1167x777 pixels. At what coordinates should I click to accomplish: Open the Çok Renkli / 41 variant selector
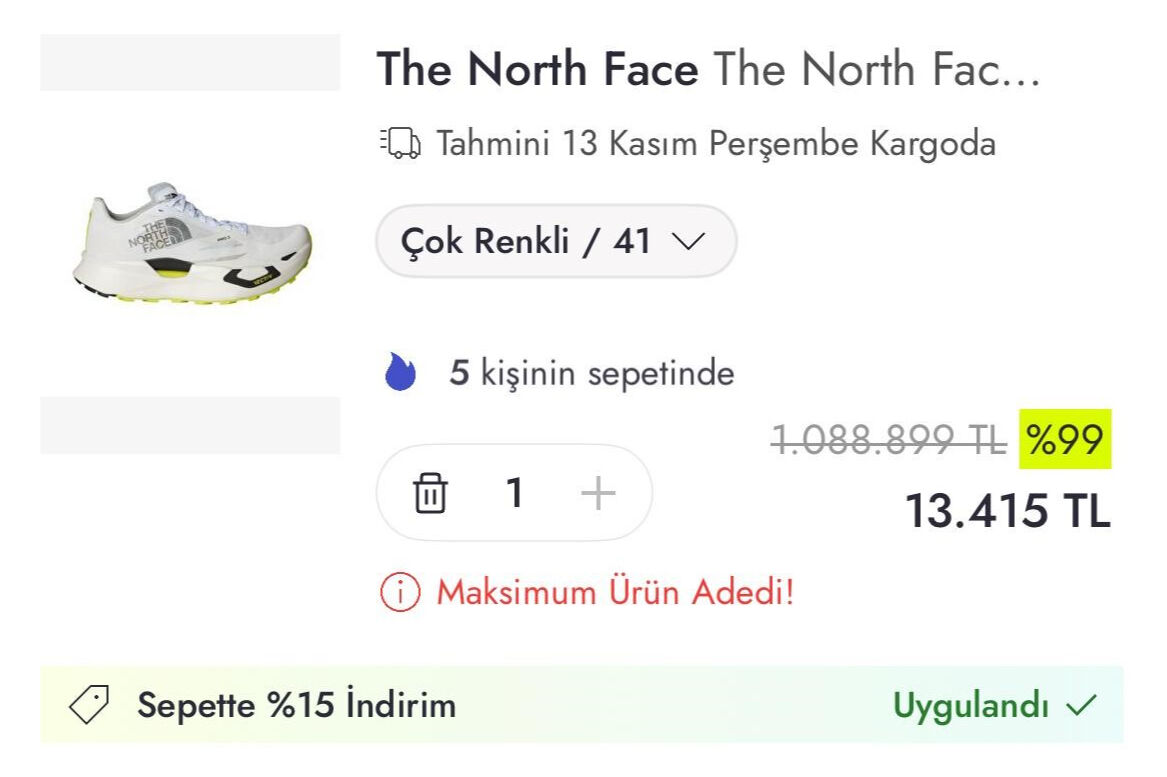(556, 241)
